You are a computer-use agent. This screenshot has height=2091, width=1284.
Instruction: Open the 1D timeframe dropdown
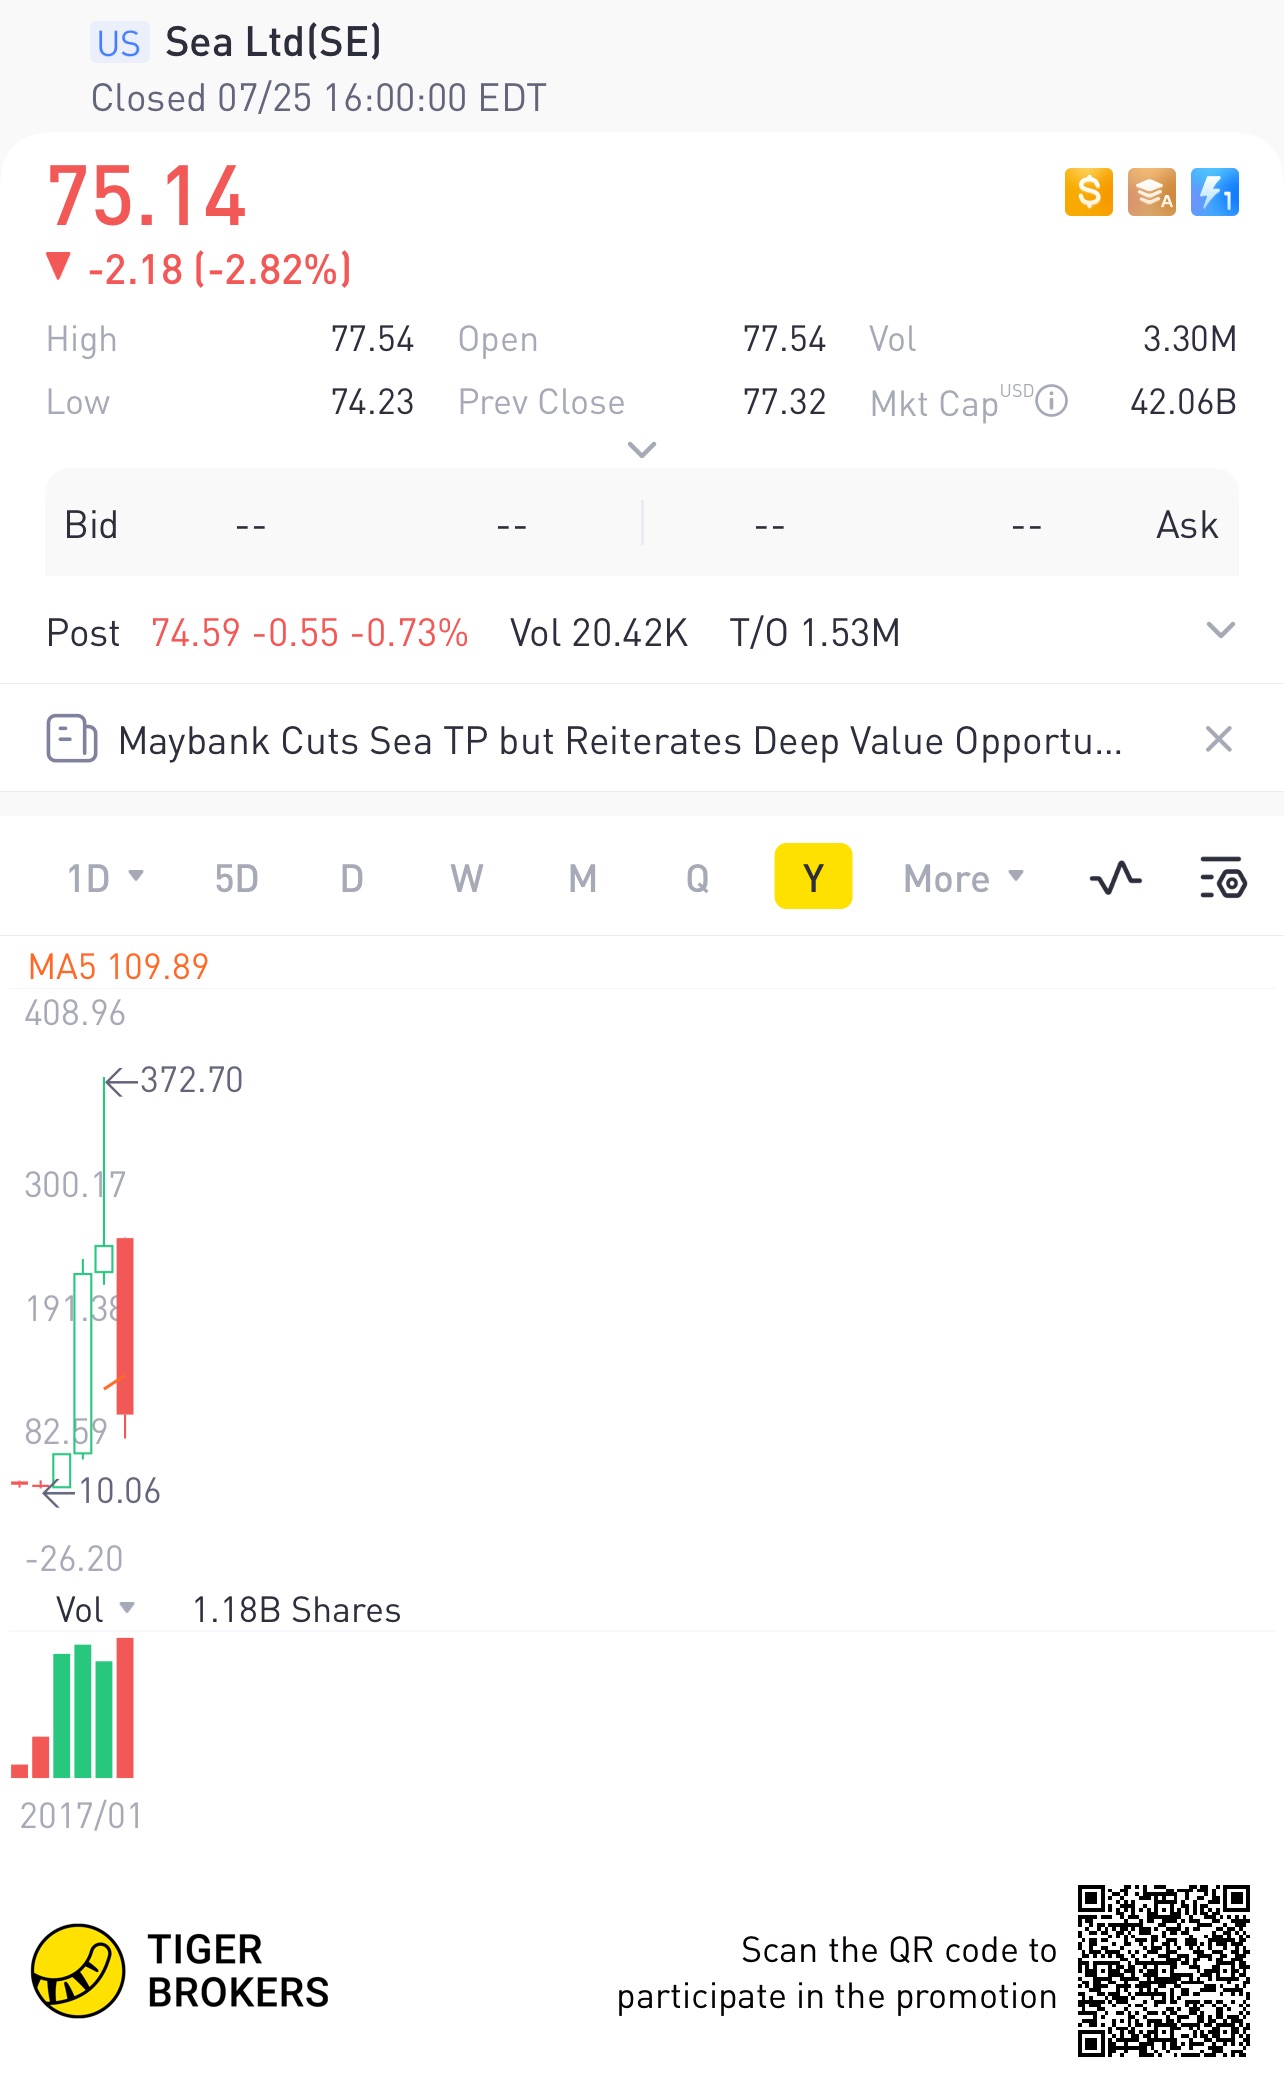pyautogui.click(x=105, y=879)
